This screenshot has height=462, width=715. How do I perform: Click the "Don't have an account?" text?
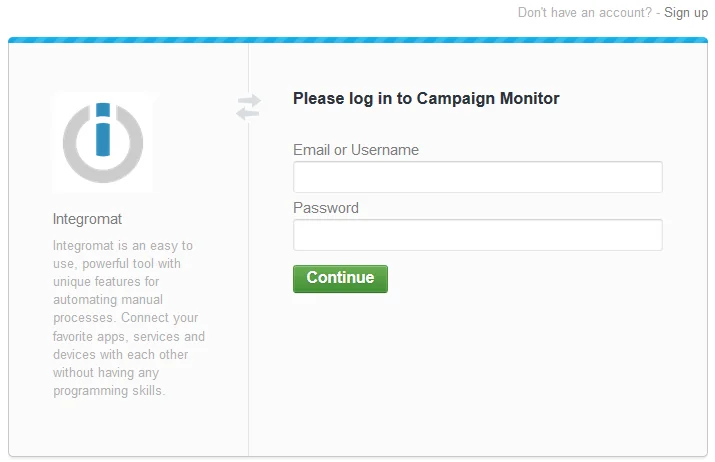point(585,13)
